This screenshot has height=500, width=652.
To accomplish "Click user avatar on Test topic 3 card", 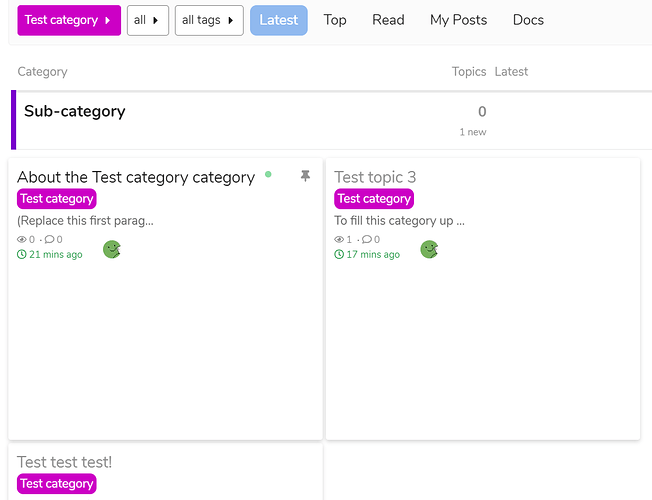I will (430, 249).
